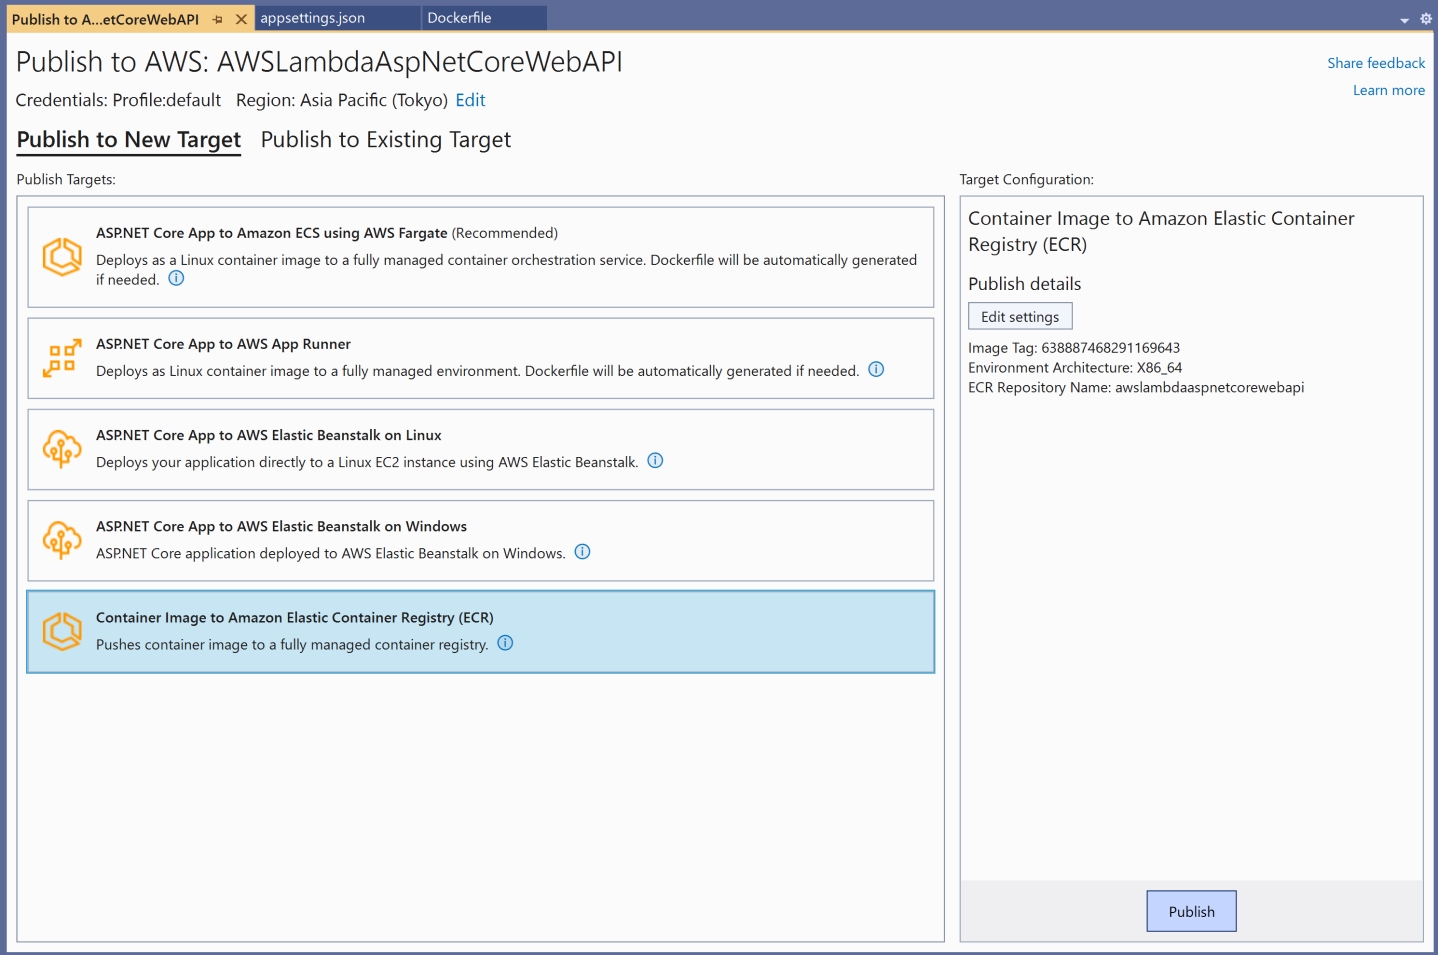This screenshot has width=1438, height=955.
Task: Click the Elastic Beanstalk on Windows icon
Action: (62, 540)
